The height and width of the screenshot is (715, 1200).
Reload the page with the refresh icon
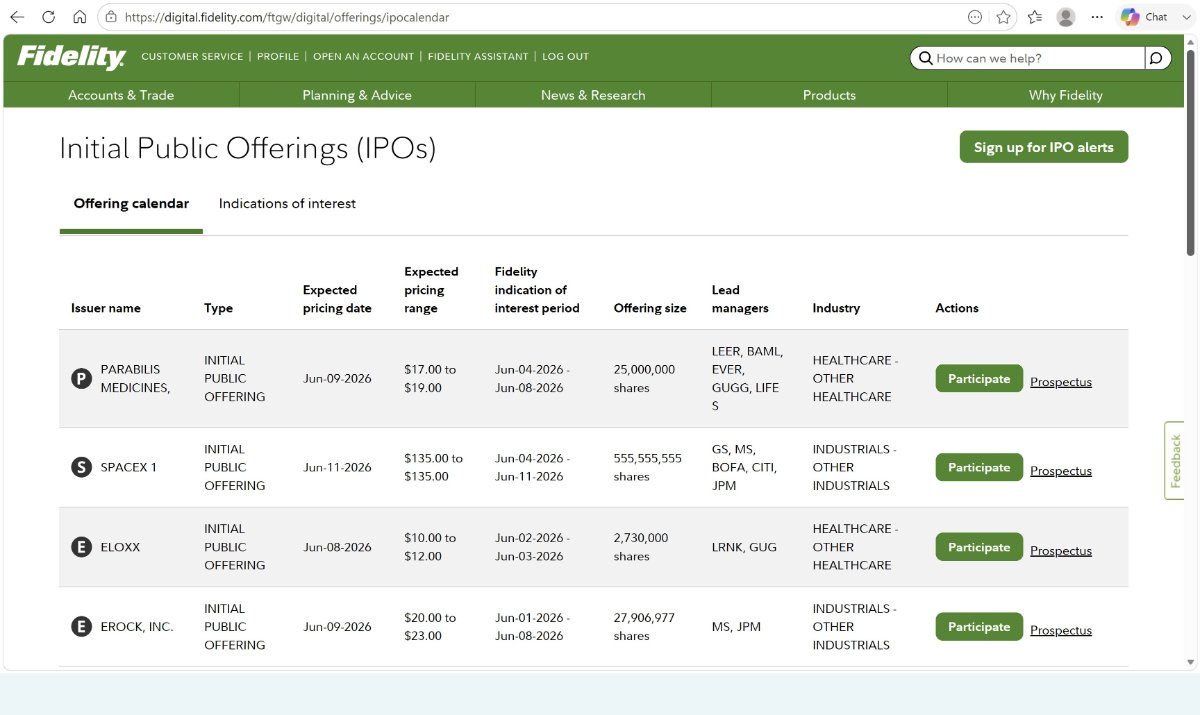[48, 17]
